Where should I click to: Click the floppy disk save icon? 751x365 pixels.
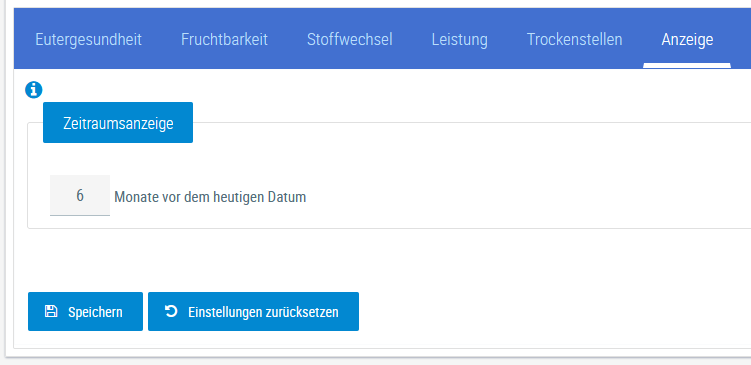pos(51,311)
